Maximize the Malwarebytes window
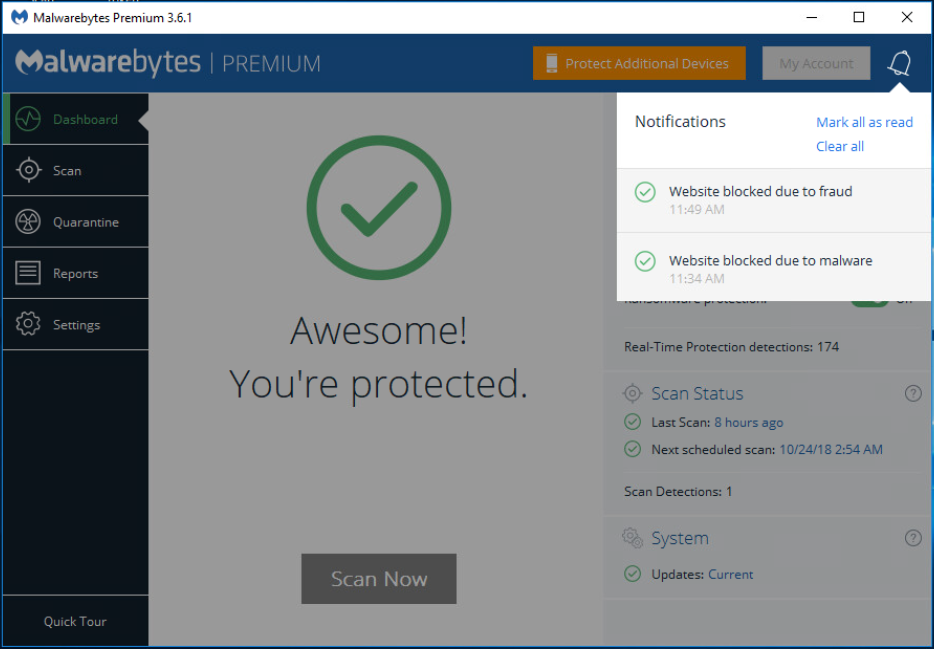The image size is (934, 649). [859, 17]
